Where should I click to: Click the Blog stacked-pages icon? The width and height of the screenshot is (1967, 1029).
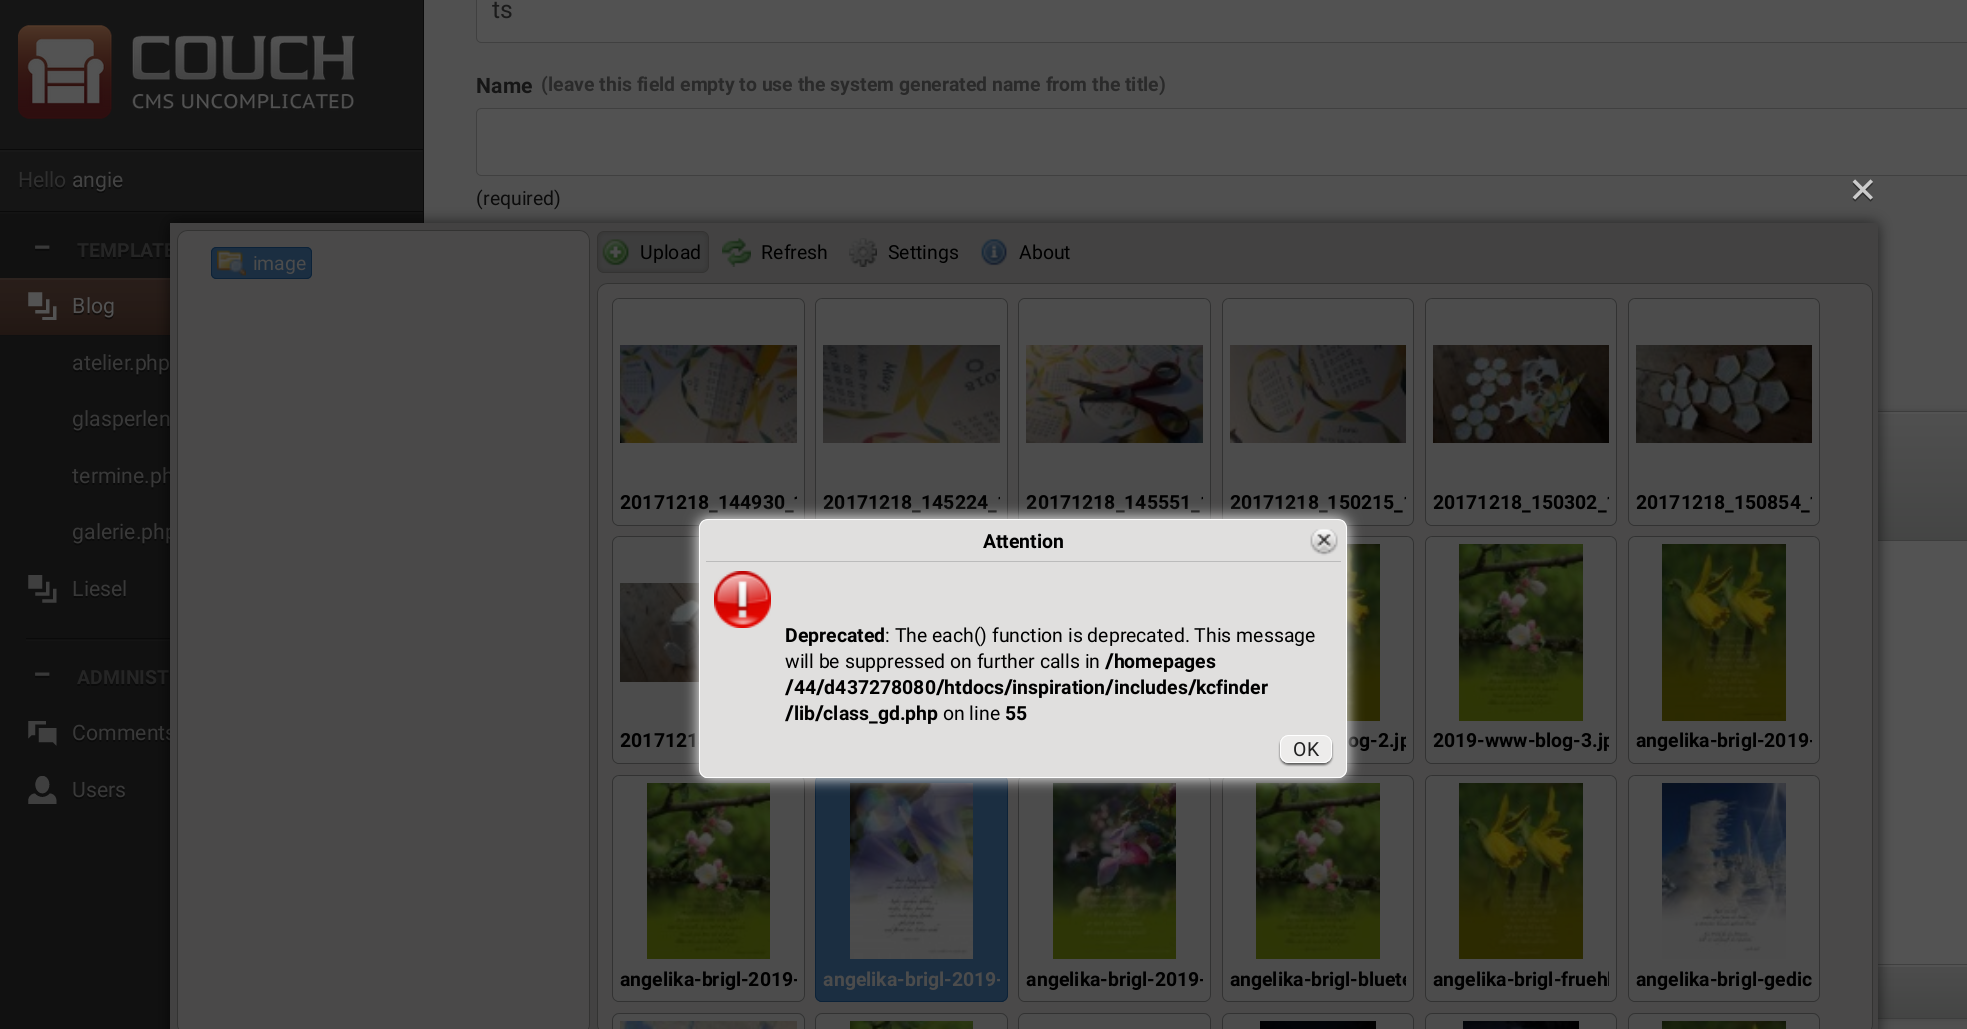[x=42, y=306]
